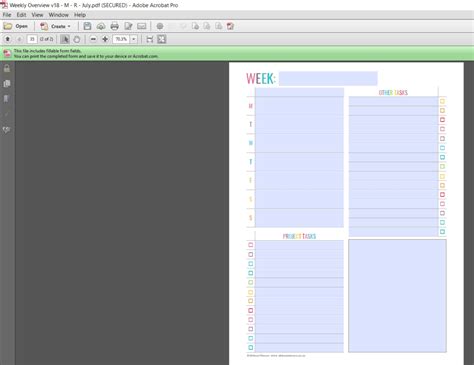Open the Edit menu
Image resolution: width=474 pixels, height=365 pixels.
pyautogui.click(x=21, y=15)
